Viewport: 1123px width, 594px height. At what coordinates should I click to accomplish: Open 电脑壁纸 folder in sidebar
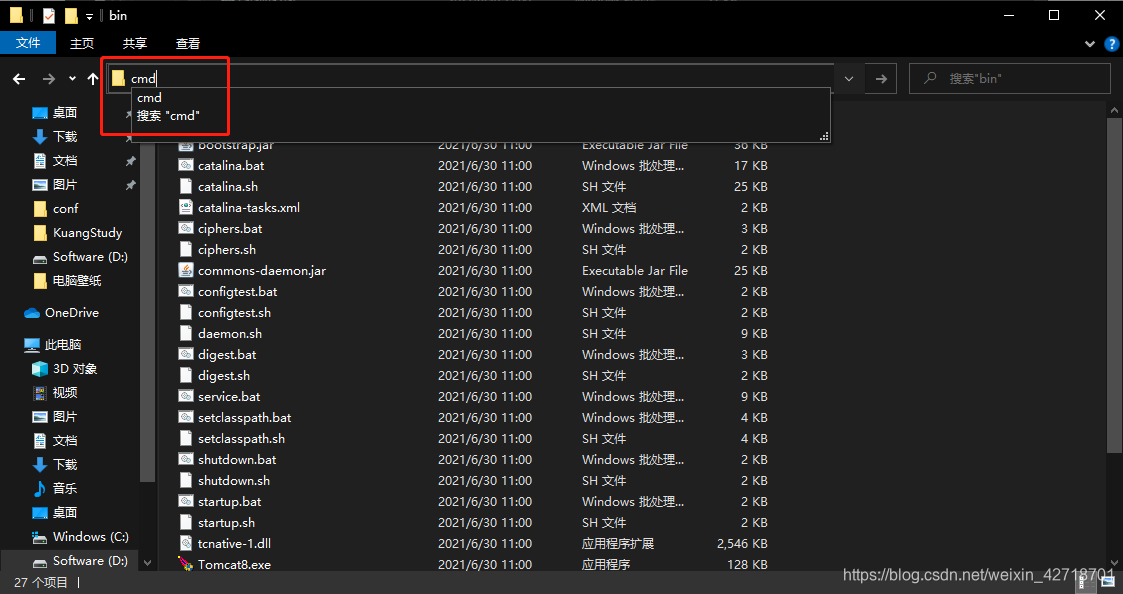[x=67, y=281]
